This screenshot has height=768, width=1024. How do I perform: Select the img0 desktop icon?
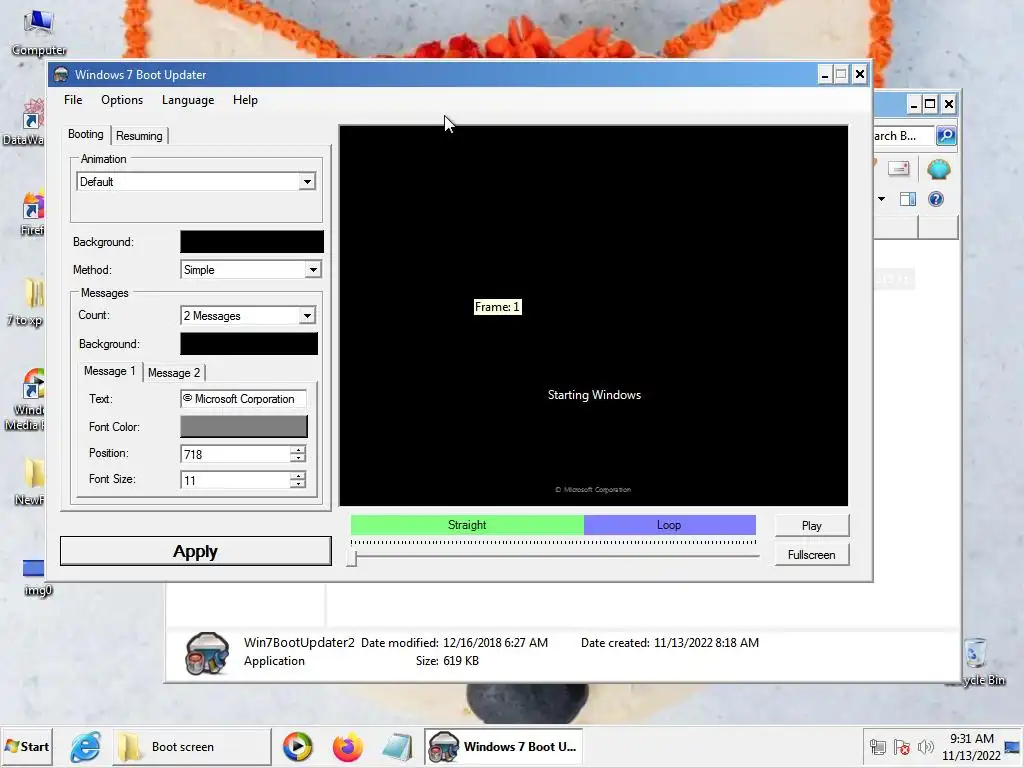tap(36, 577)
